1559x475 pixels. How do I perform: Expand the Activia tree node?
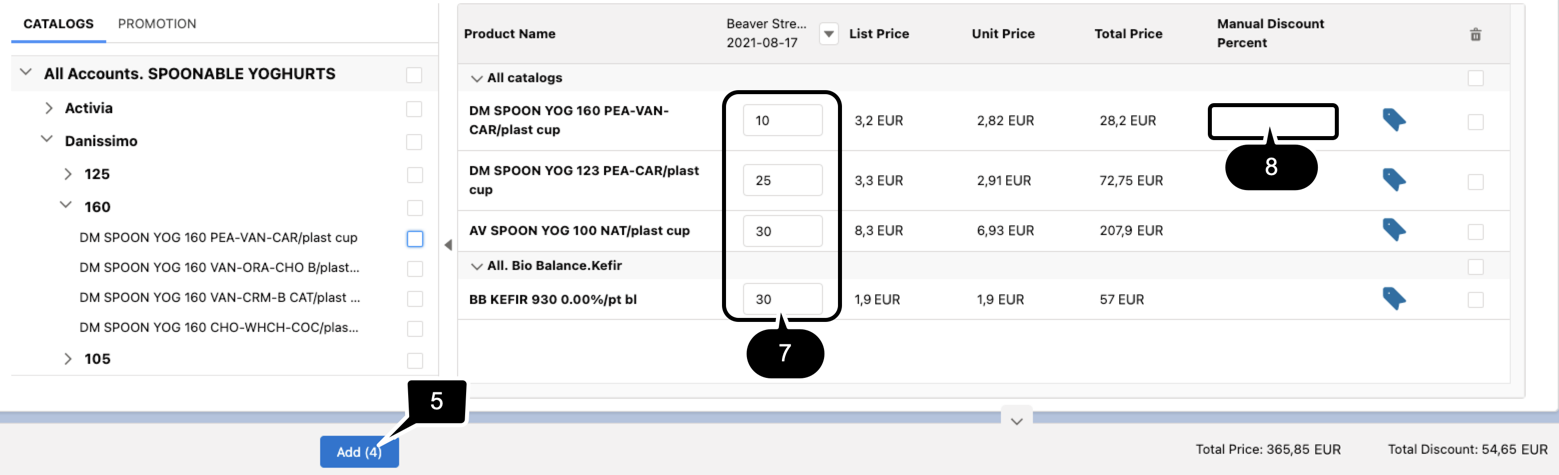point(49,108)
